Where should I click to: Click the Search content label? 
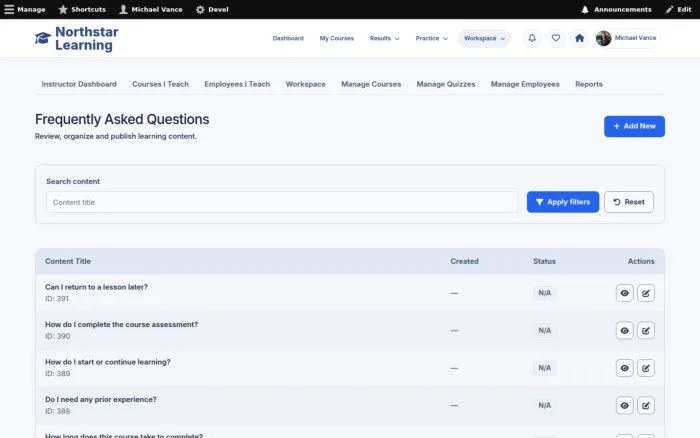pos(73,181)
